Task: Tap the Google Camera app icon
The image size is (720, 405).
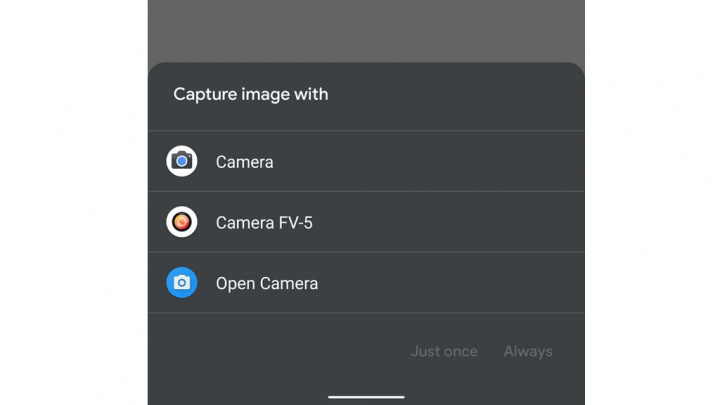Action: click(182, 161)
